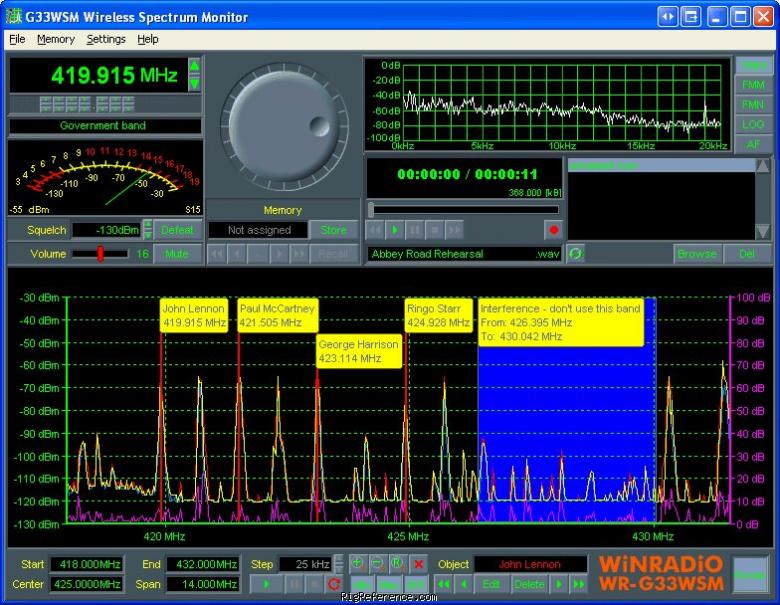Screen dimensions: 780x605
Task: Toggle the AF spectrum button
Action: pyautogui.click(x=753, y=144)
